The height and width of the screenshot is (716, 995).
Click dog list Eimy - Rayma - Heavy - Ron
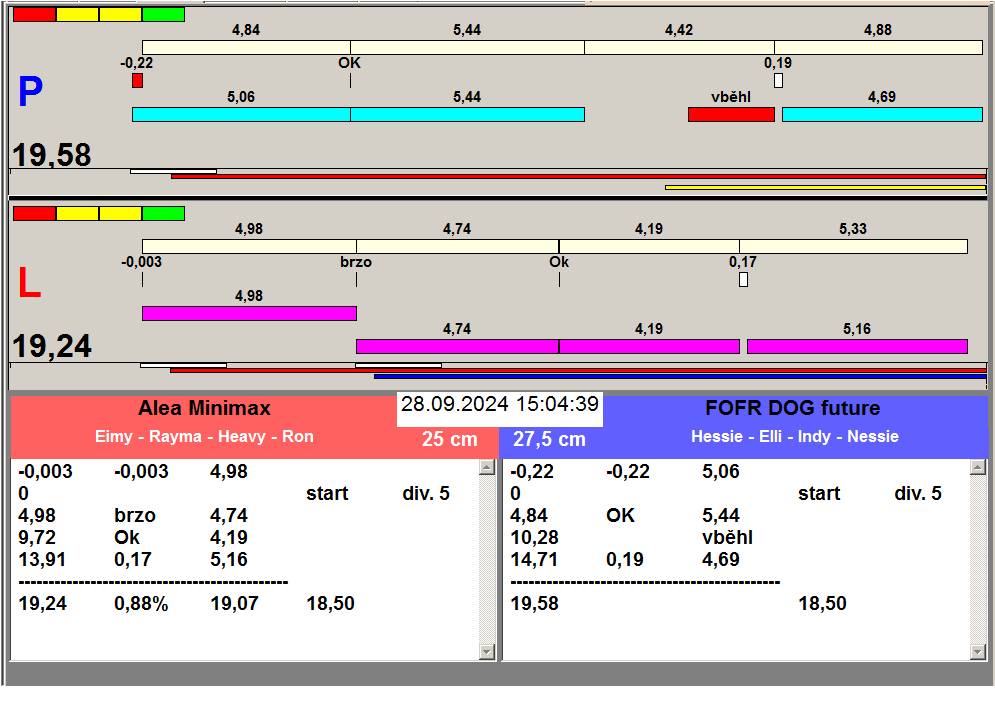(204, 437)
